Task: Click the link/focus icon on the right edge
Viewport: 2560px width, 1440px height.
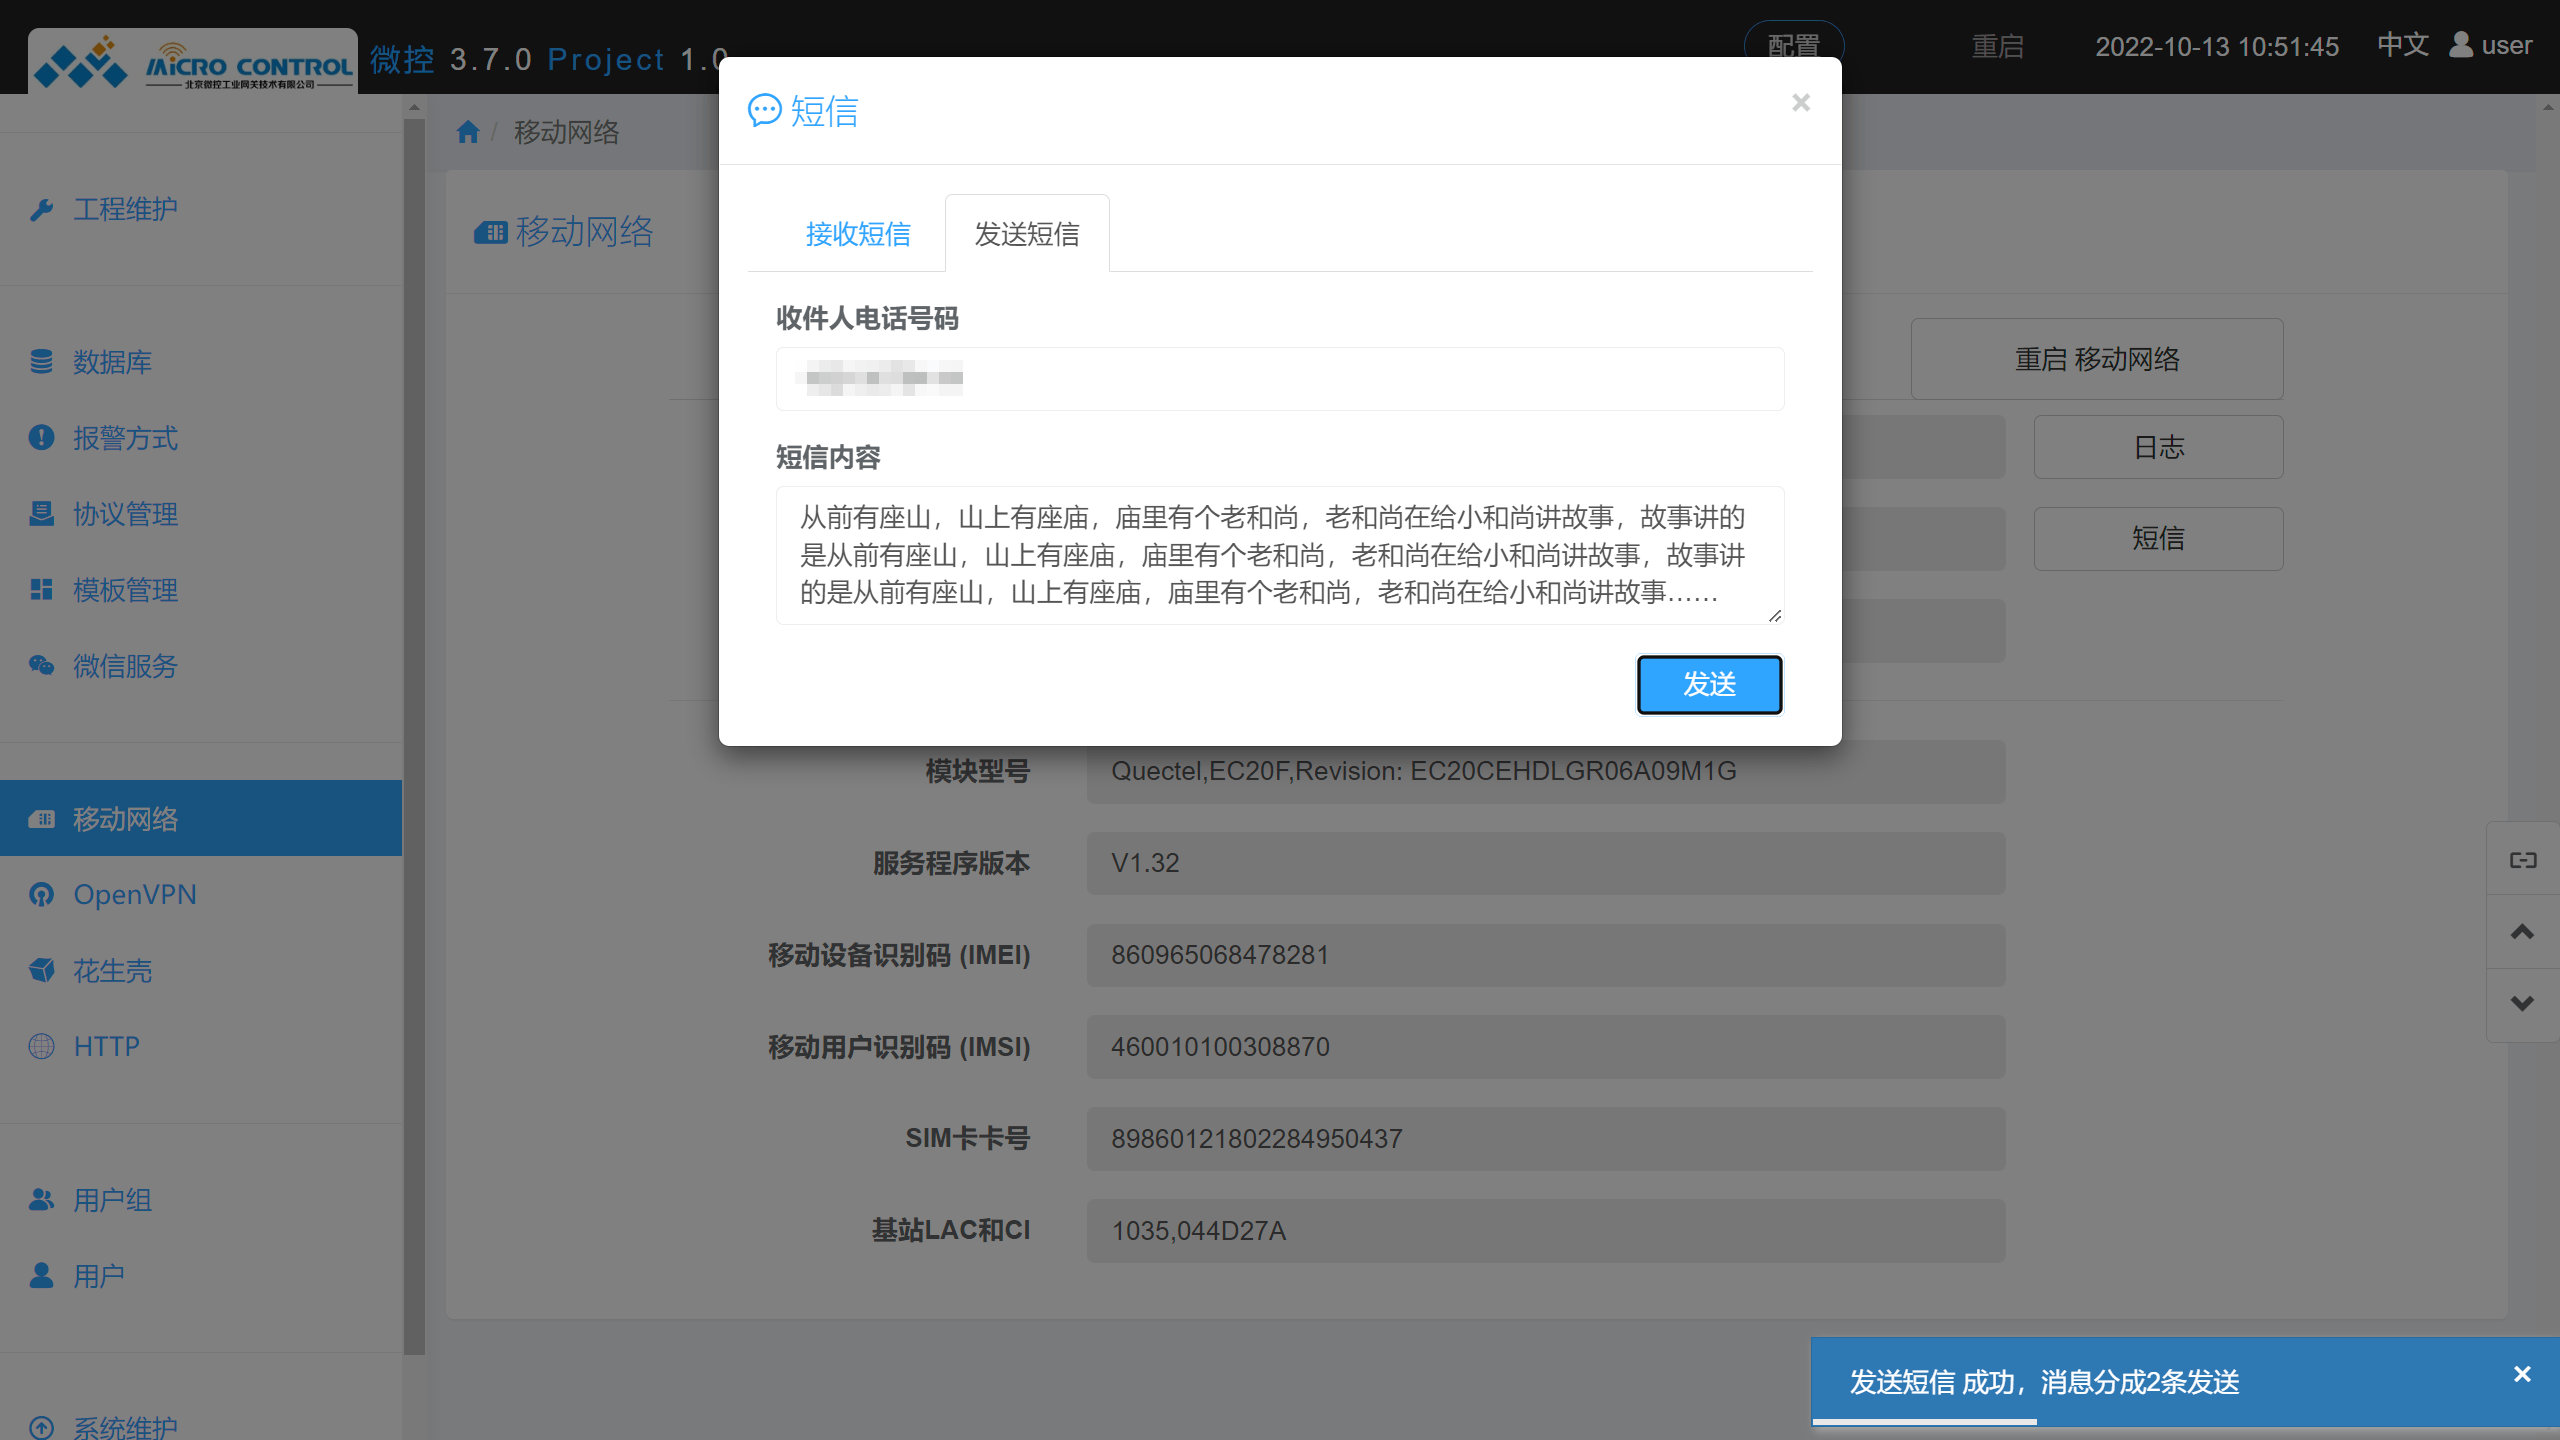Action: point(2521,859)
